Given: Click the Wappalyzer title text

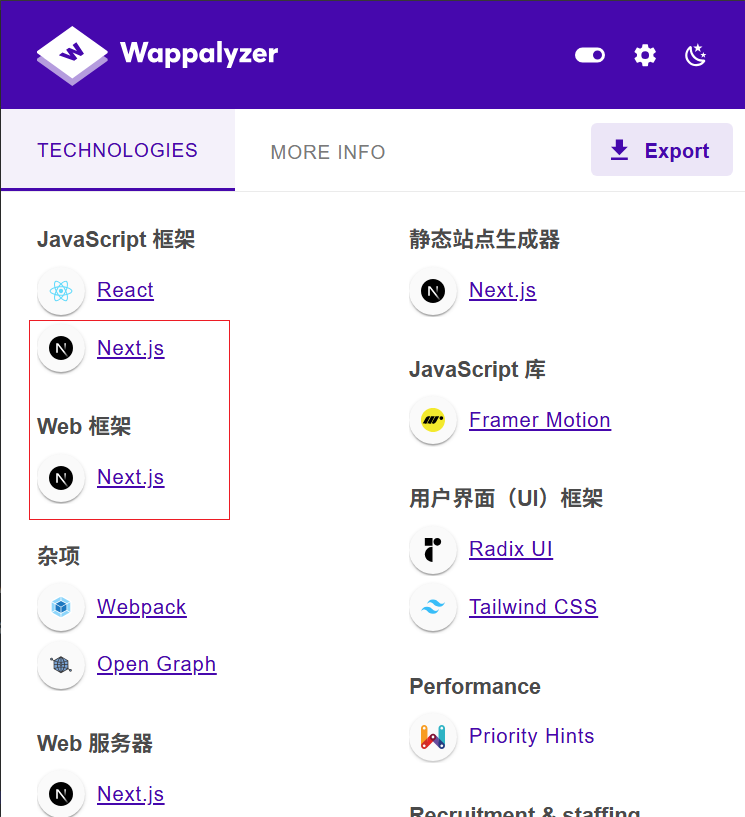Looking at the screenshot, I should (199, 54).
